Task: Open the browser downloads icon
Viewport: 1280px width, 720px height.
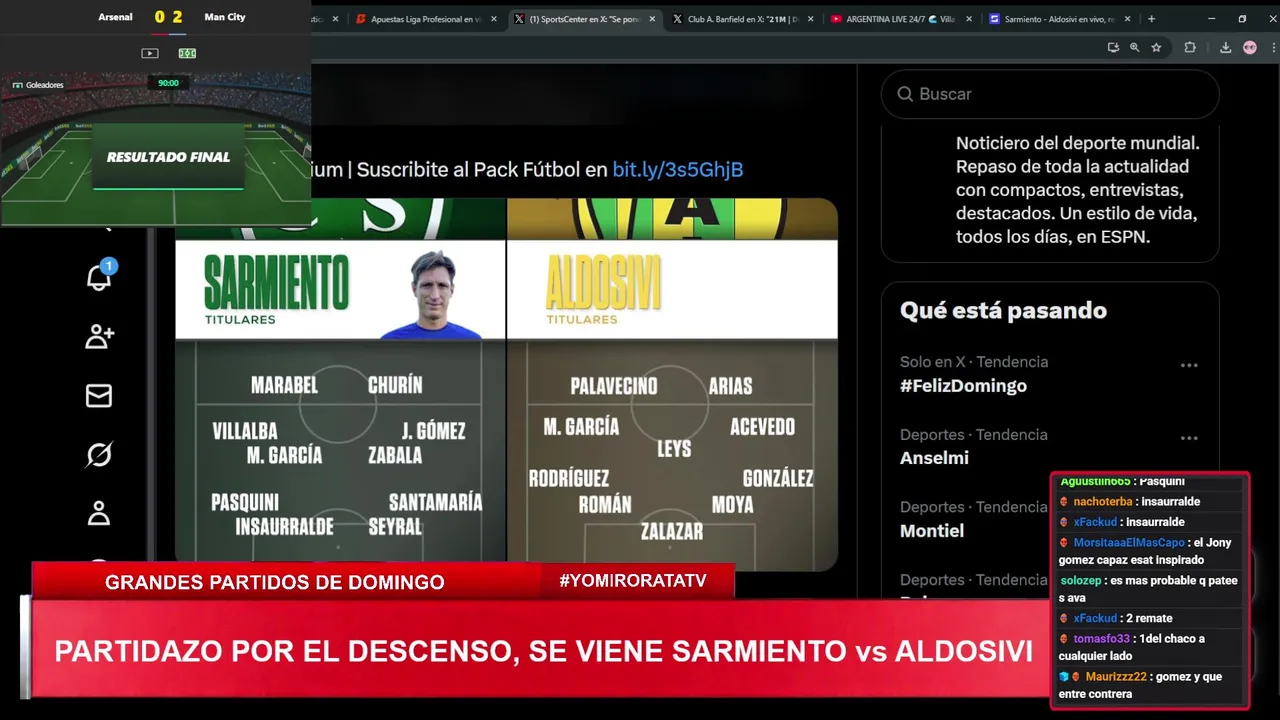Action: click(1227, 47)
